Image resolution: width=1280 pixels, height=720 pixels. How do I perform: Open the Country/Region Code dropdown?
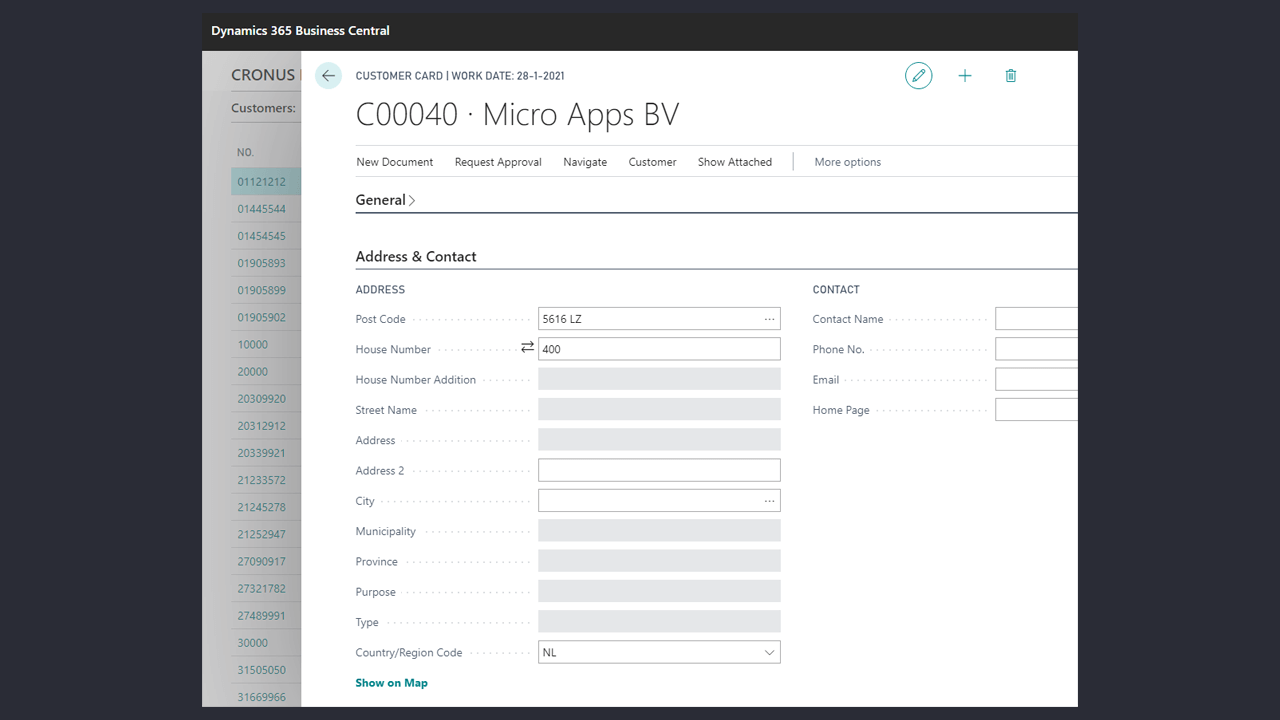point(769,653)
